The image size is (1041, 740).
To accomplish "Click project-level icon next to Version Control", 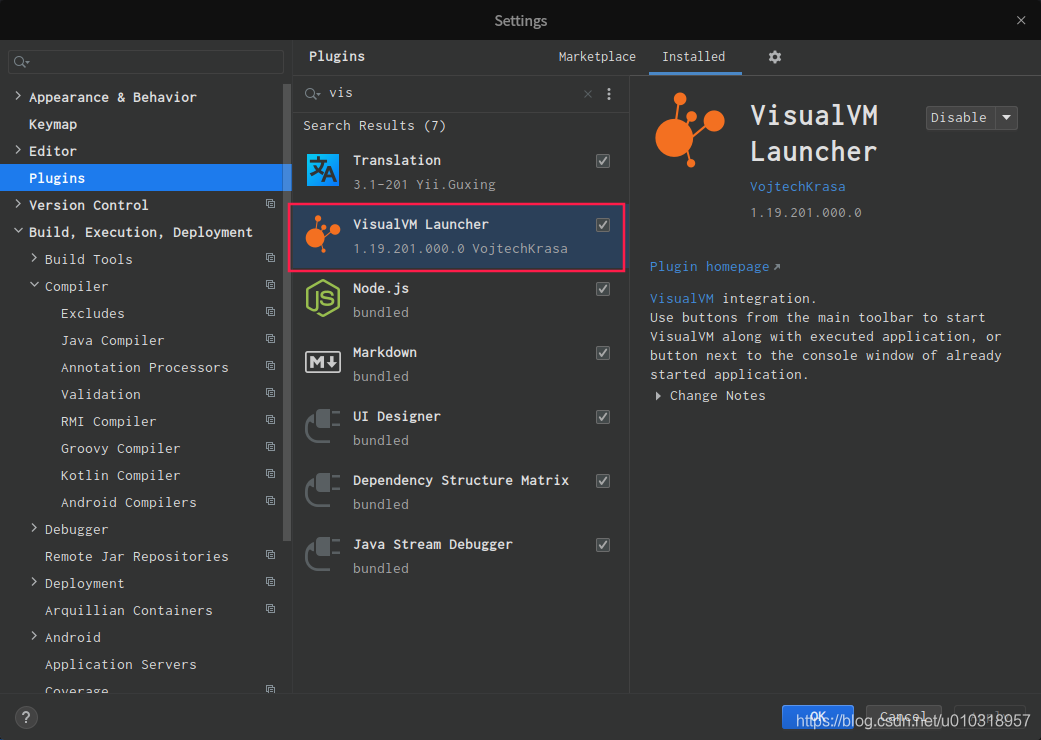I will tap(270, 204).
